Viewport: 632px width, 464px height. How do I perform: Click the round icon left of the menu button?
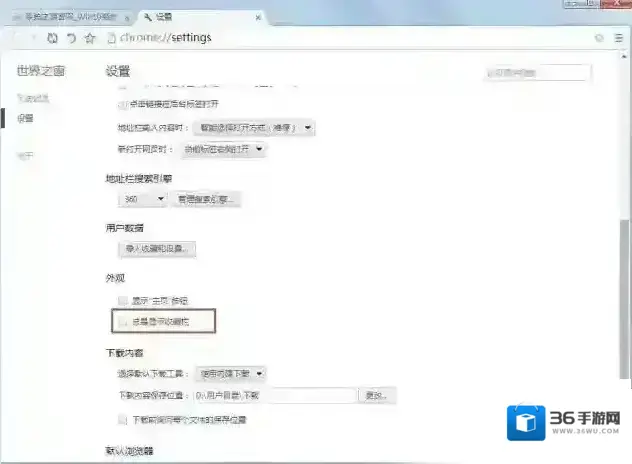[599, 38]
